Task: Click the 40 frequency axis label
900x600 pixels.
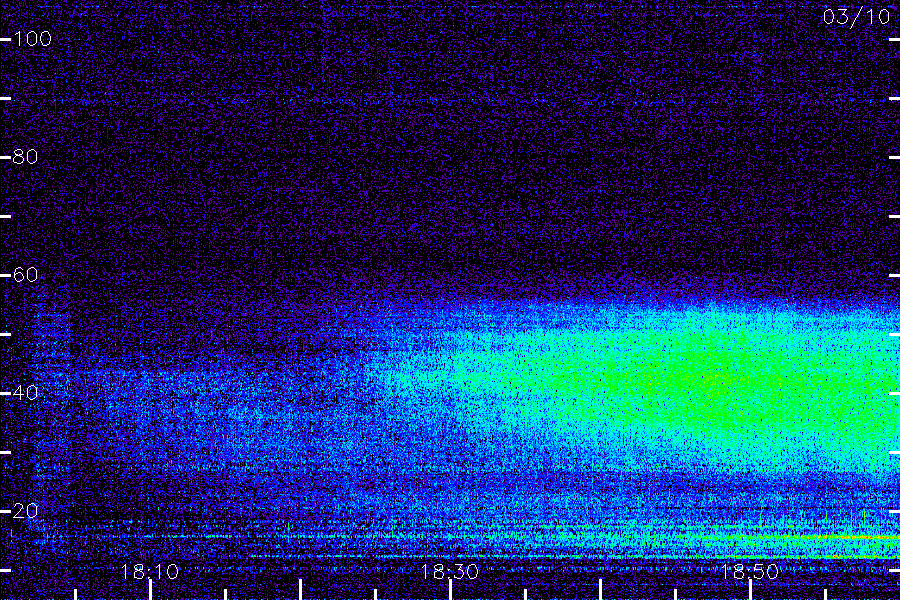Action: [25, 393]
